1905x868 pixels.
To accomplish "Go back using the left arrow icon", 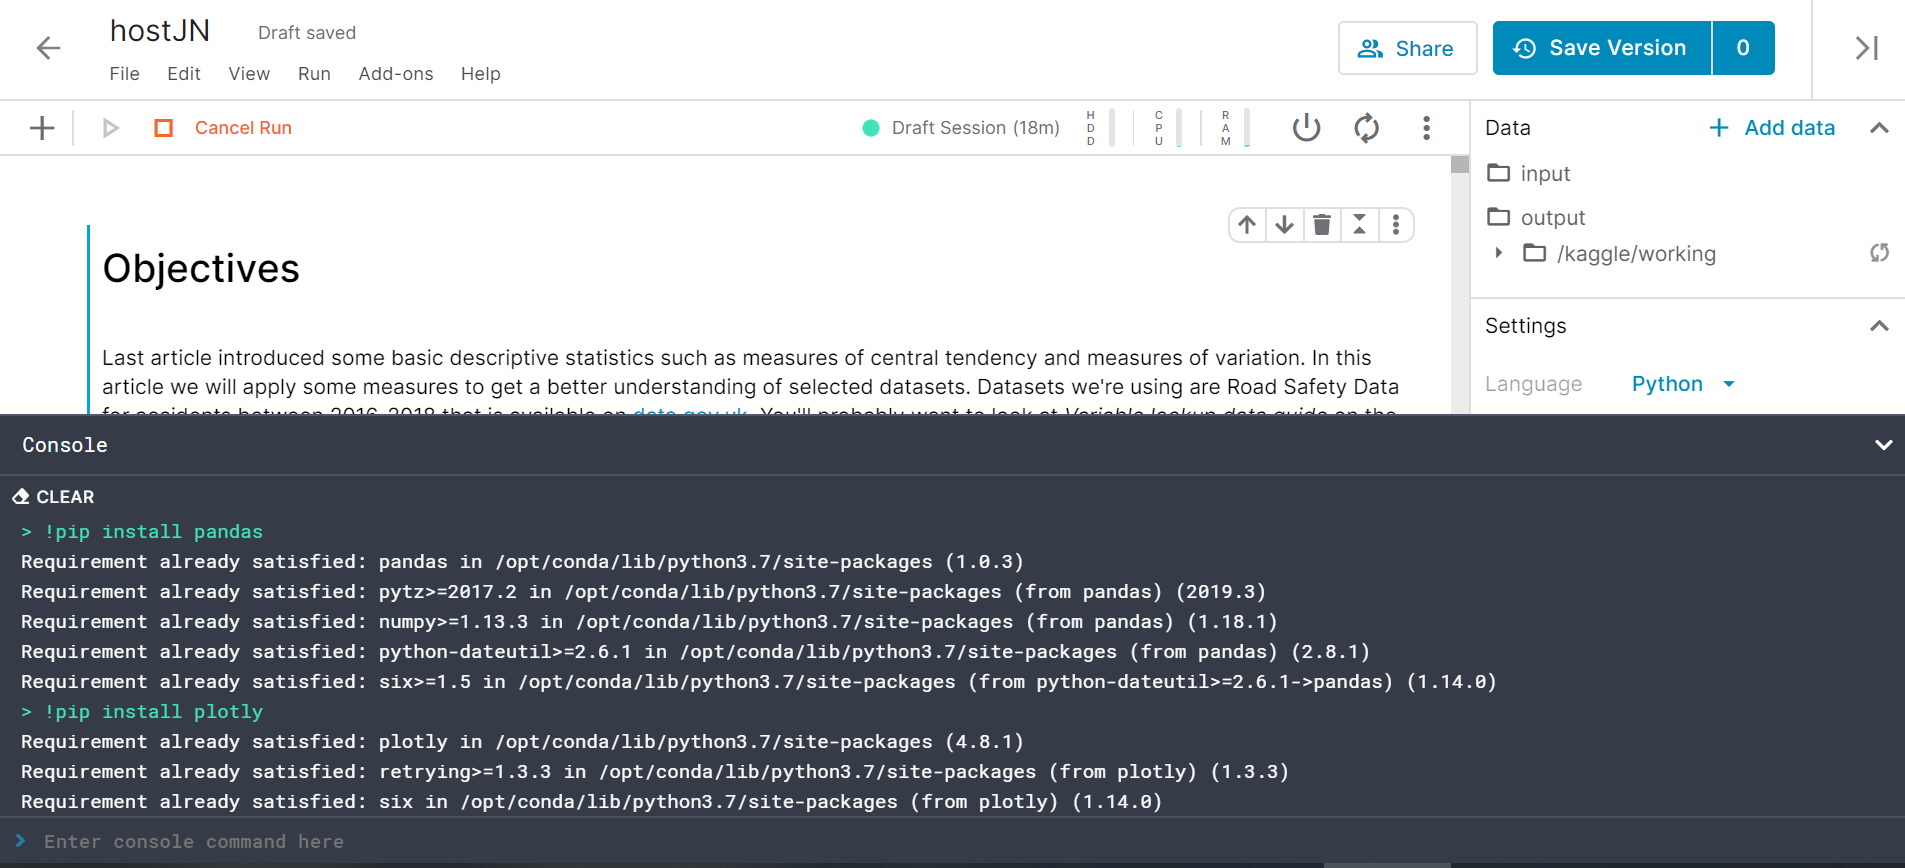I will tap(48, 48).
